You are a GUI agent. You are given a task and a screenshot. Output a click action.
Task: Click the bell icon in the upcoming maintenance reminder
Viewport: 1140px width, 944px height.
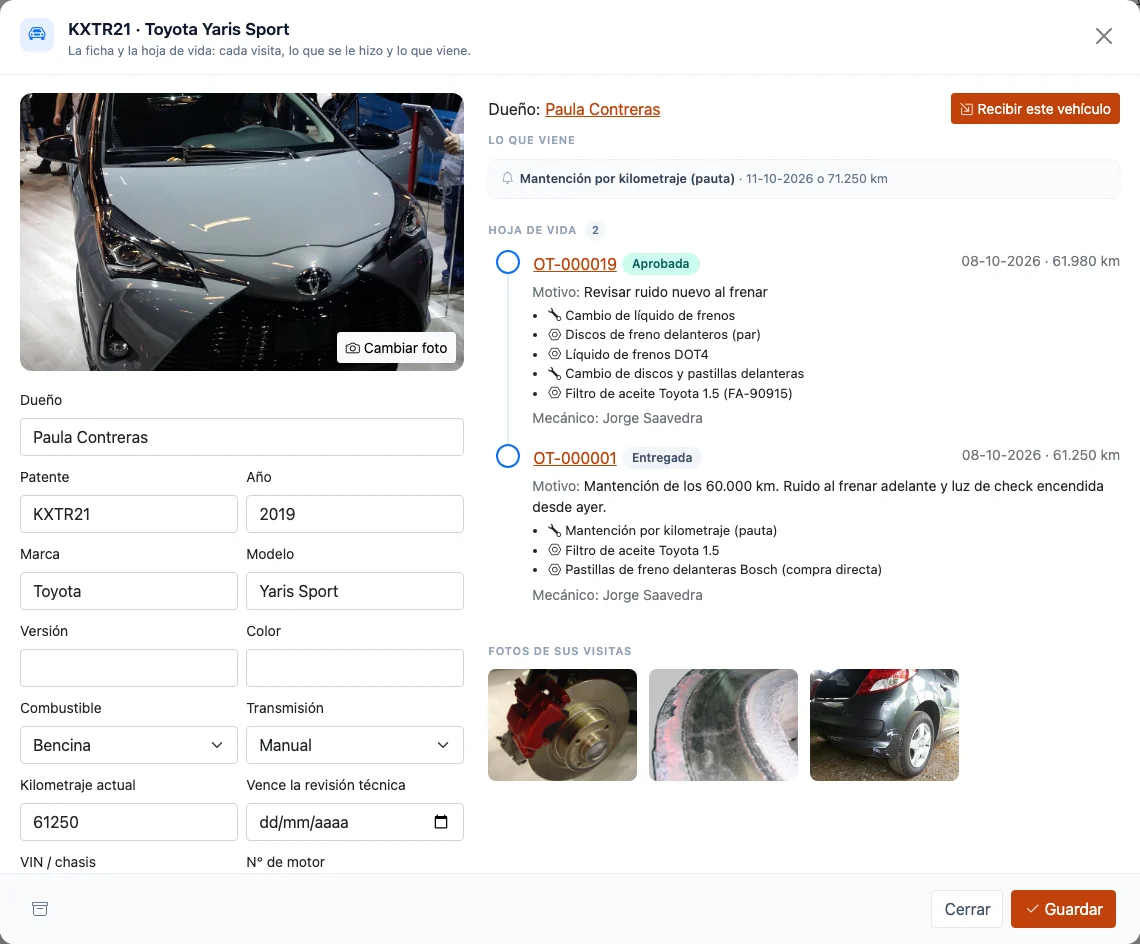pyautogui.click(x=507, y=178)
